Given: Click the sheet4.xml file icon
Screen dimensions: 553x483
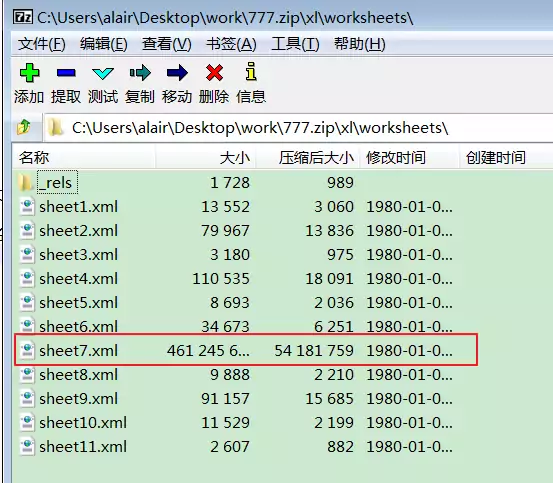Looking at the screenshot, I should (27, 279).
